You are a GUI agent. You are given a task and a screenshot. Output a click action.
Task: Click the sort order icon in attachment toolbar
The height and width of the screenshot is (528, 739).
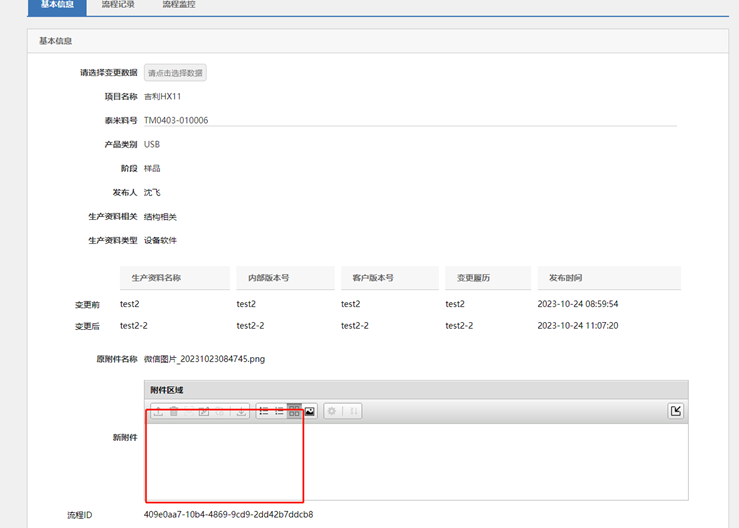pyautogui.click(x=353, y=412)
